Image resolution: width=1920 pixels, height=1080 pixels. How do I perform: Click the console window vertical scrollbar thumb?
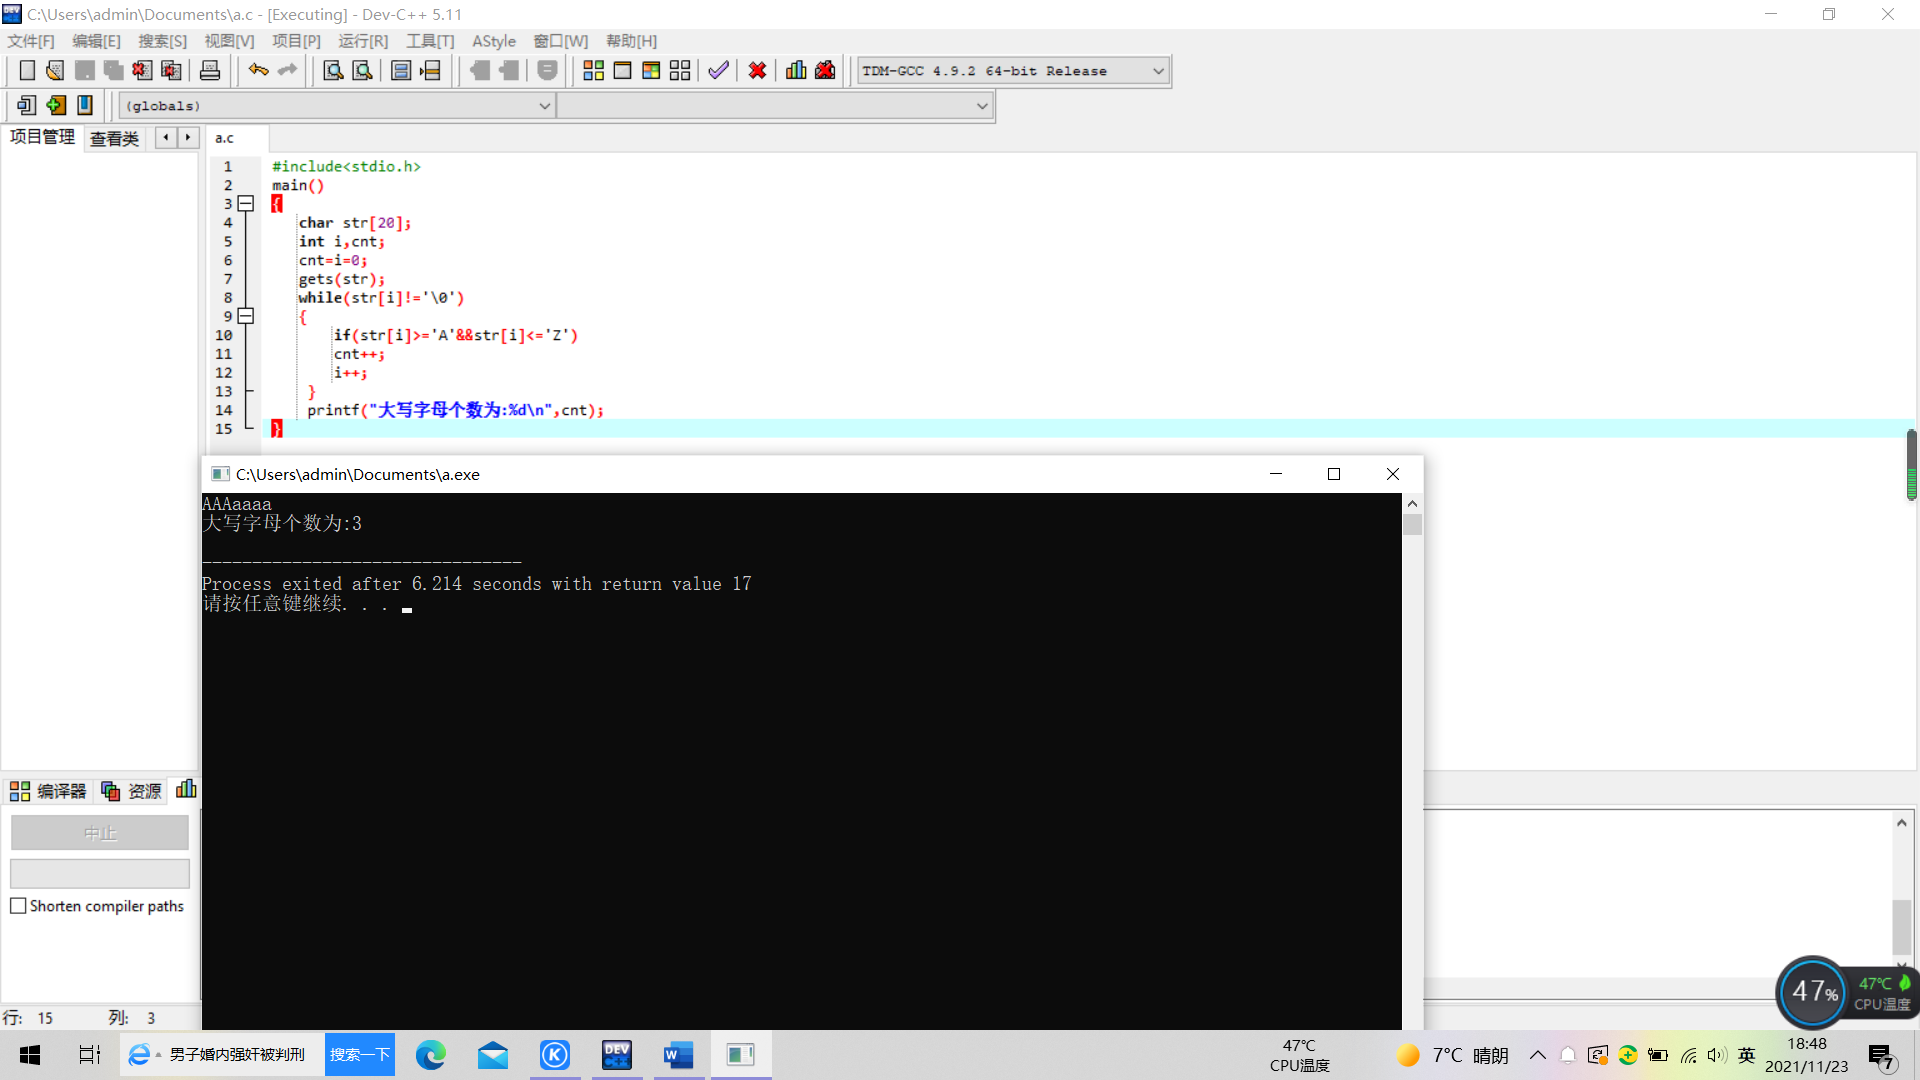coord(1412,524)
